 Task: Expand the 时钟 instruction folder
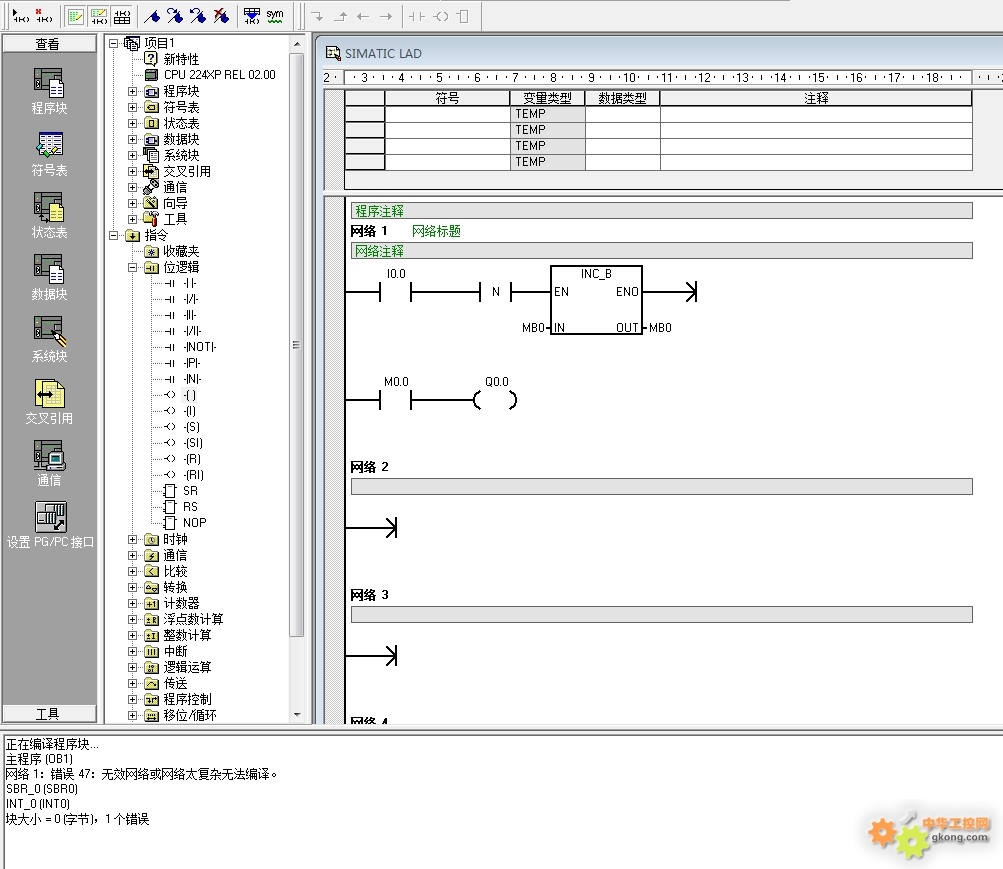point(132,539)
